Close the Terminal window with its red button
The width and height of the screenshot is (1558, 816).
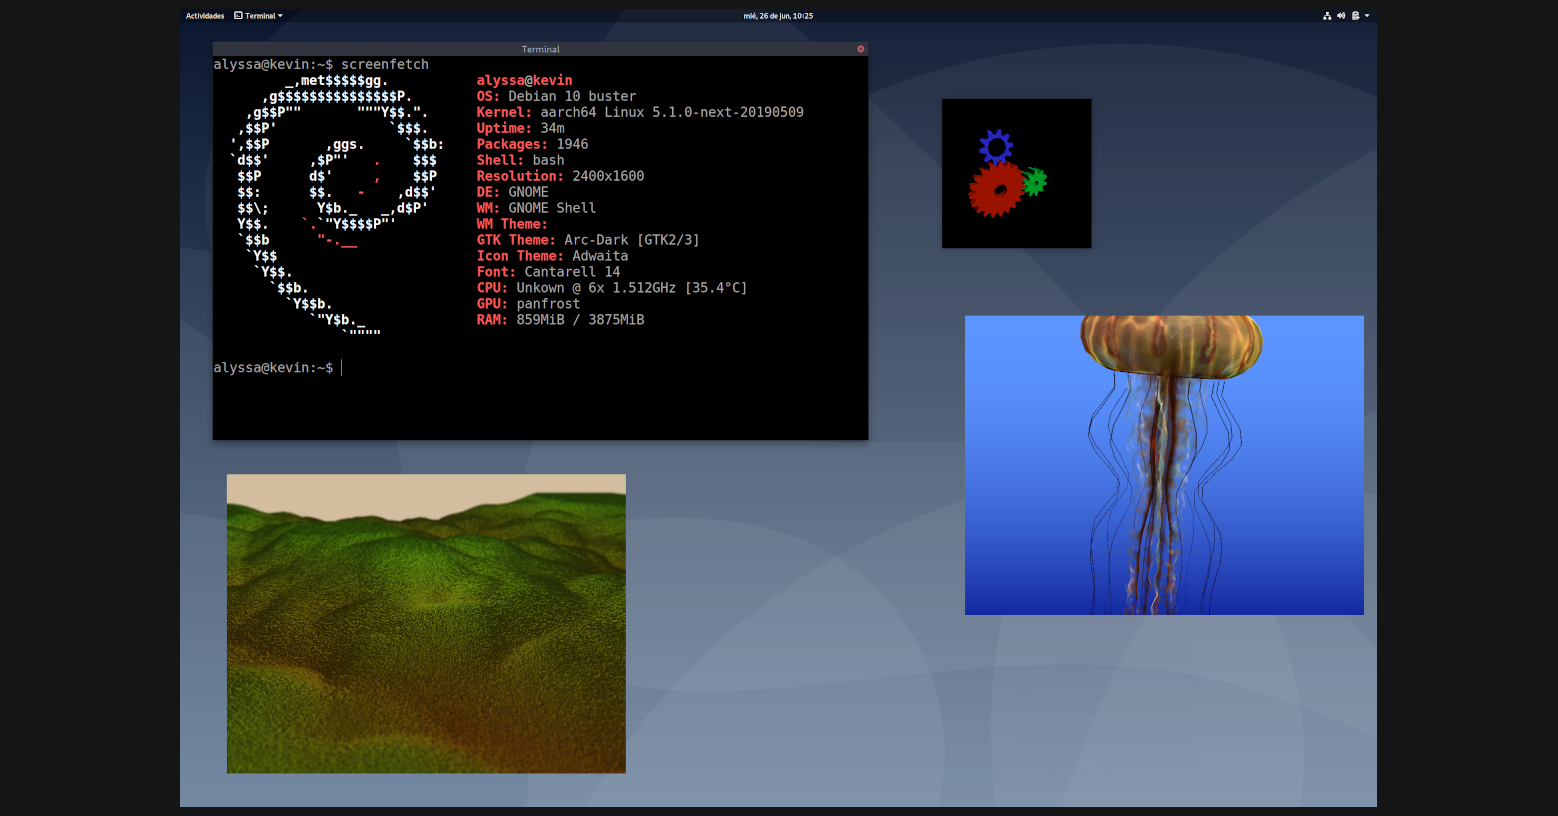pos(860,49)
